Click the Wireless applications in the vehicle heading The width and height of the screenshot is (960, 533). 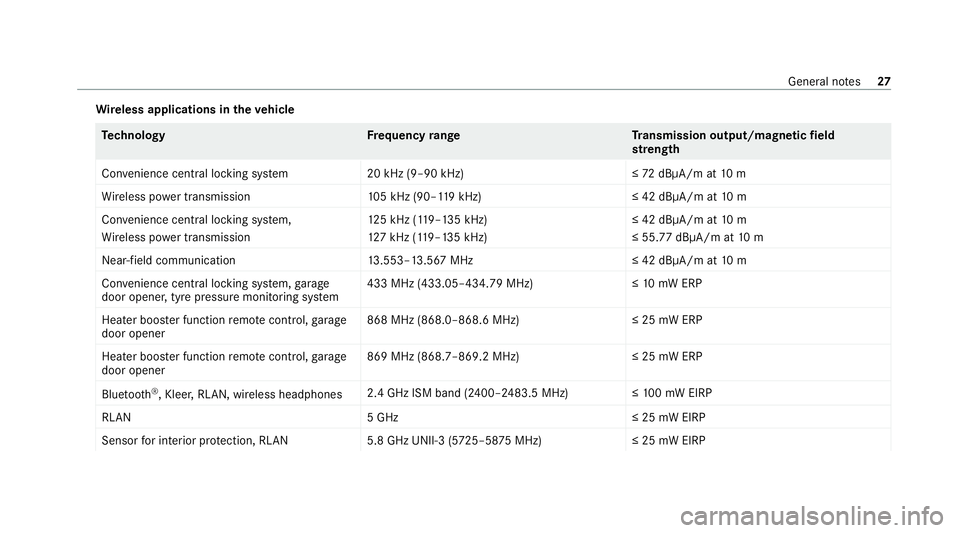click(x=195, y=110)
